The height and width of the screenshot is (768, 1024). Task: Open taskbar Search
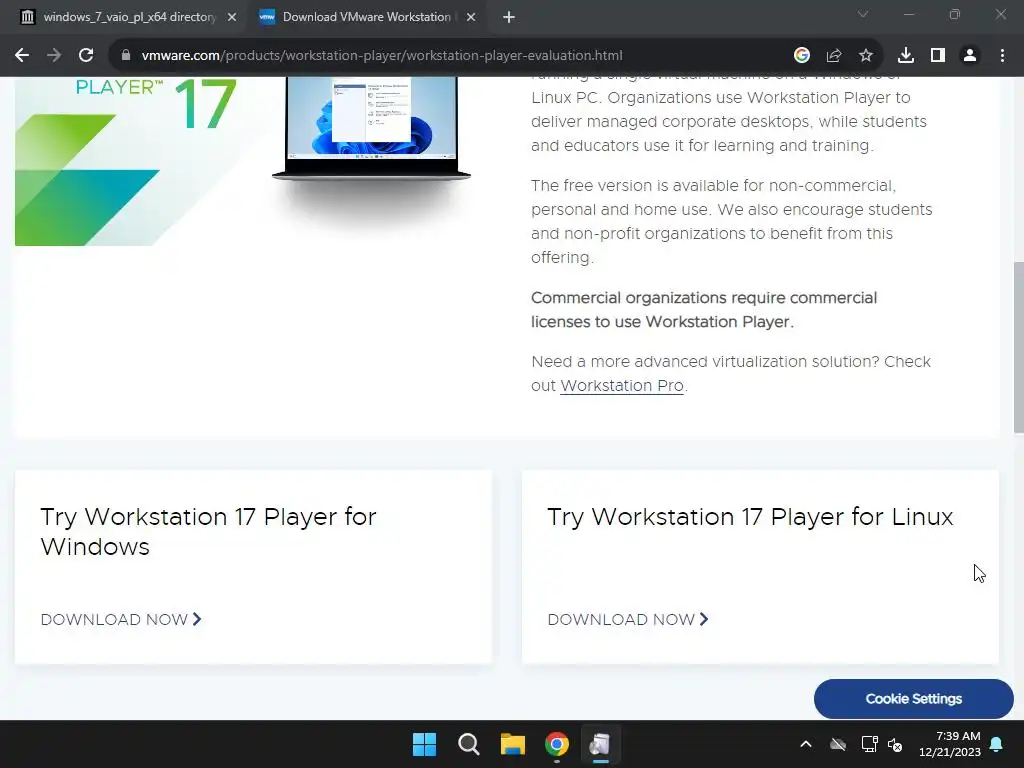click(x=468, y=744)
